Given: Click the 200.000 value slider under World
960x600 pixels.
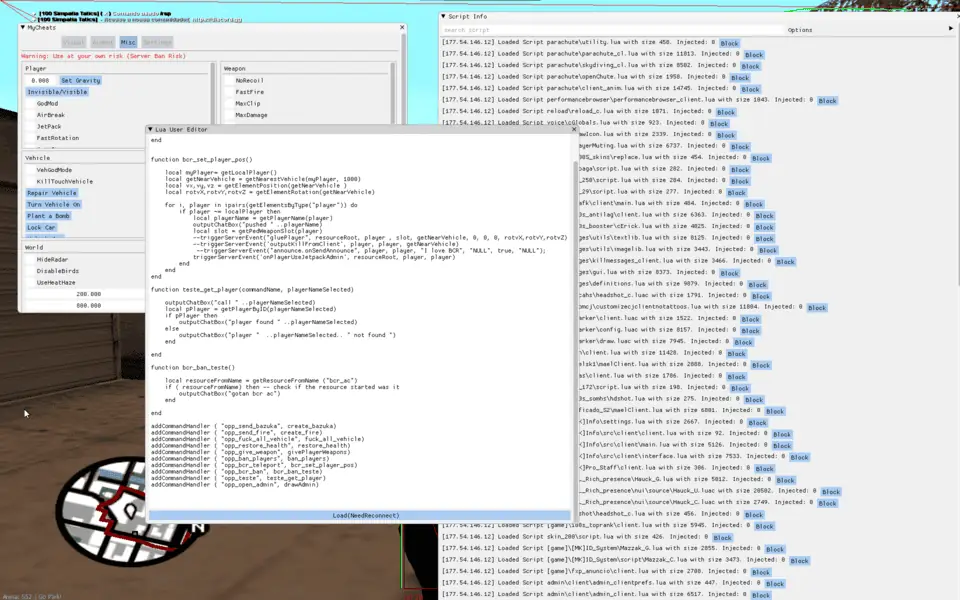Looking at the screenshot, I should click(61, 294).
